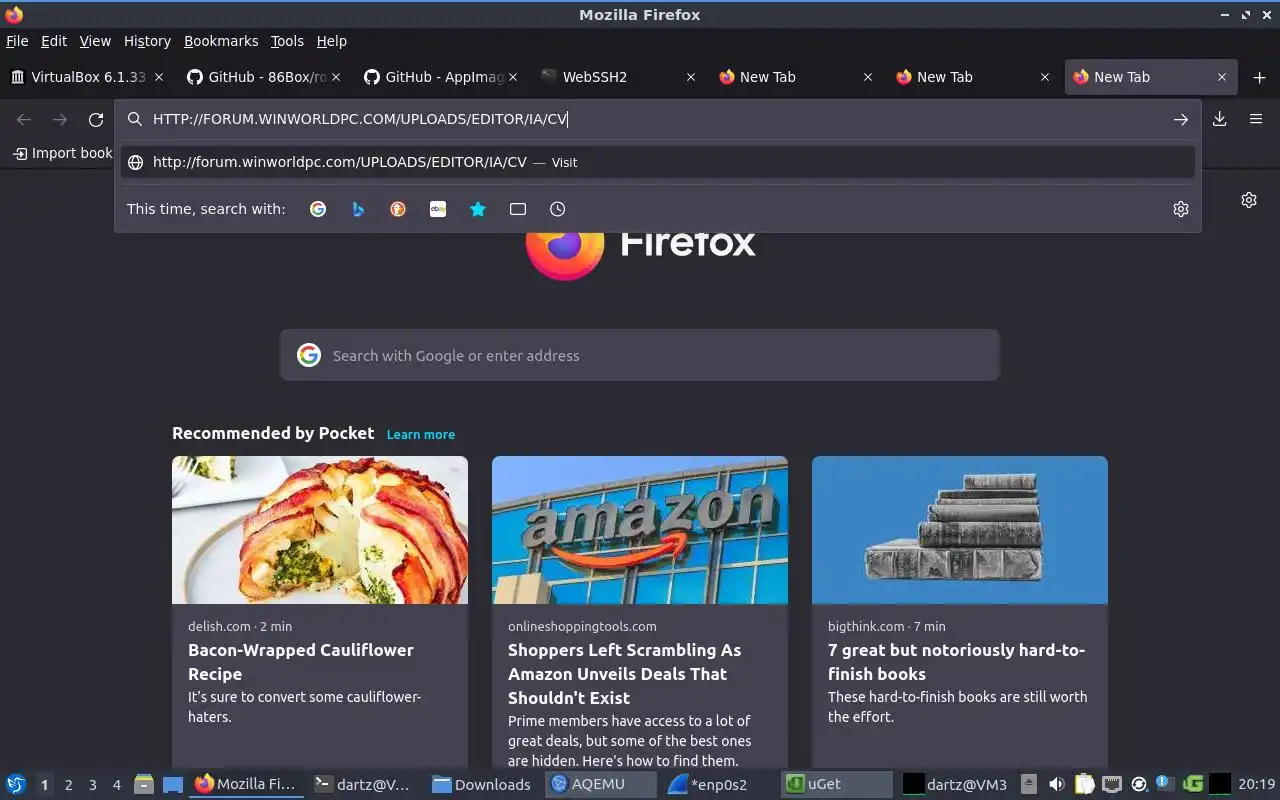Click Pocket Learn more link
1280x800 pixels.
[x=420, y=434]
